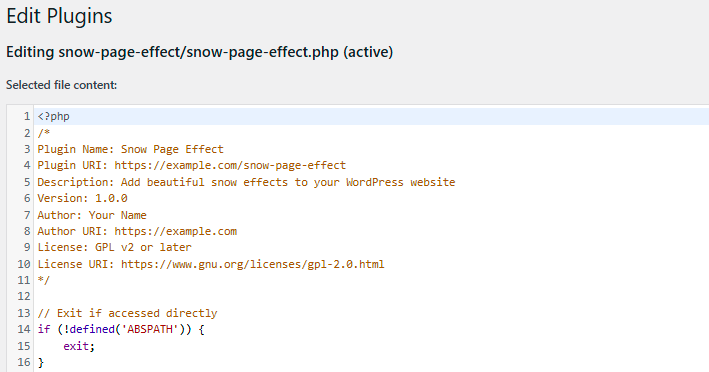709x372 pixels.
Task: Click 'Author URI: https://example.com' line
Action: [137, 231]
